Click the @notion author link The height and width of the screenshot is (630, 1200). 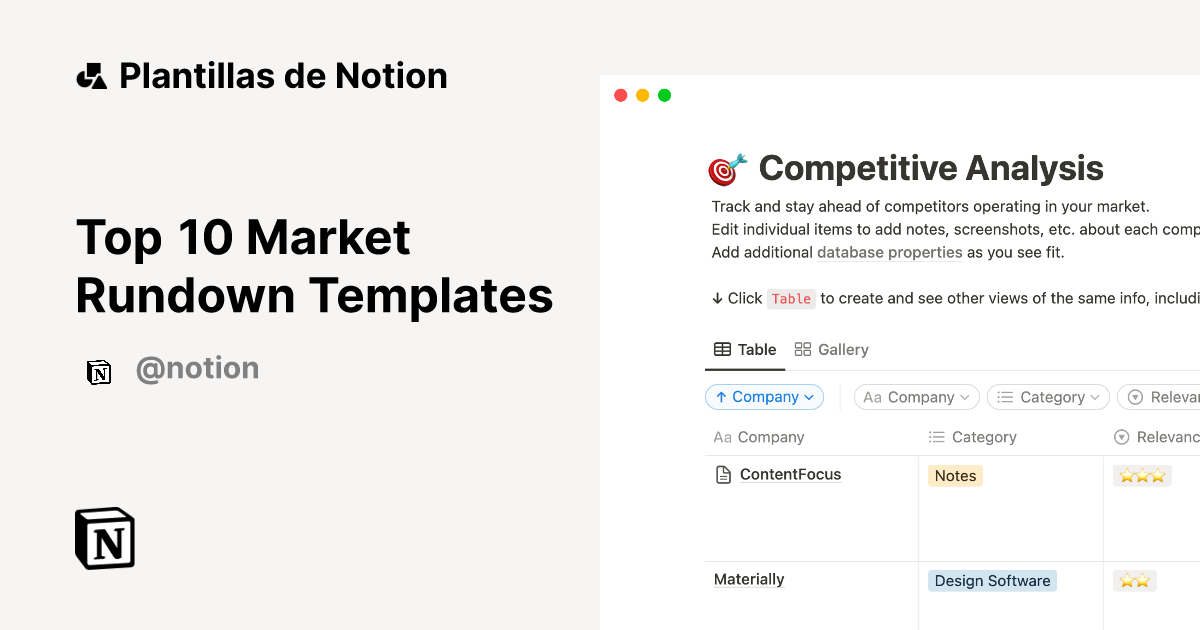198,368
